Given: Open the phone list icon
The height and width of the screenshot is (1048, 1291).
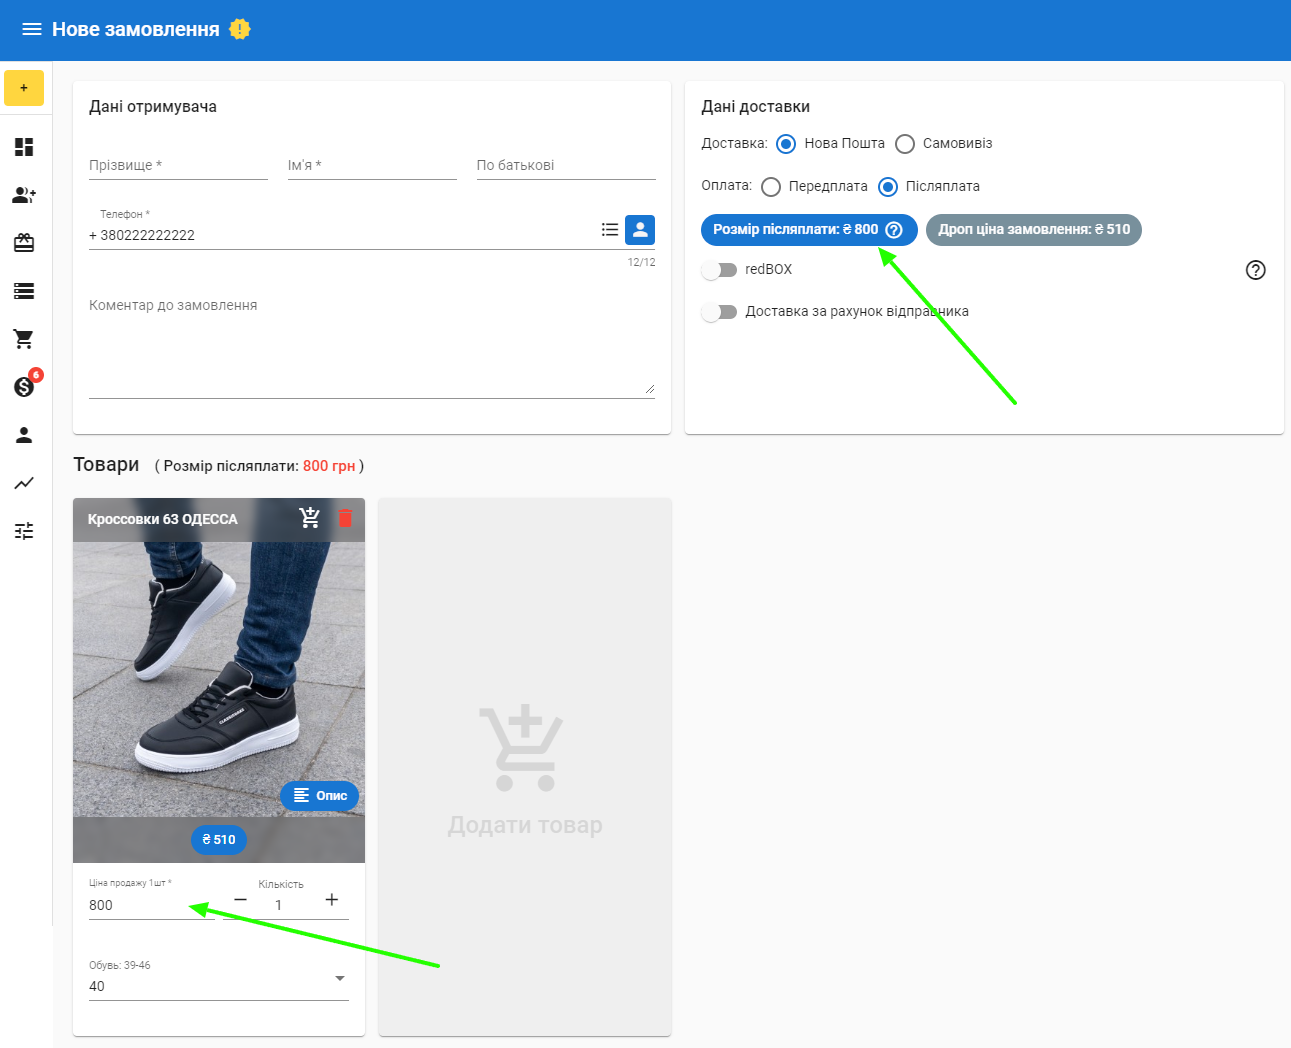Looking at the screenshot, I should 610,230.
